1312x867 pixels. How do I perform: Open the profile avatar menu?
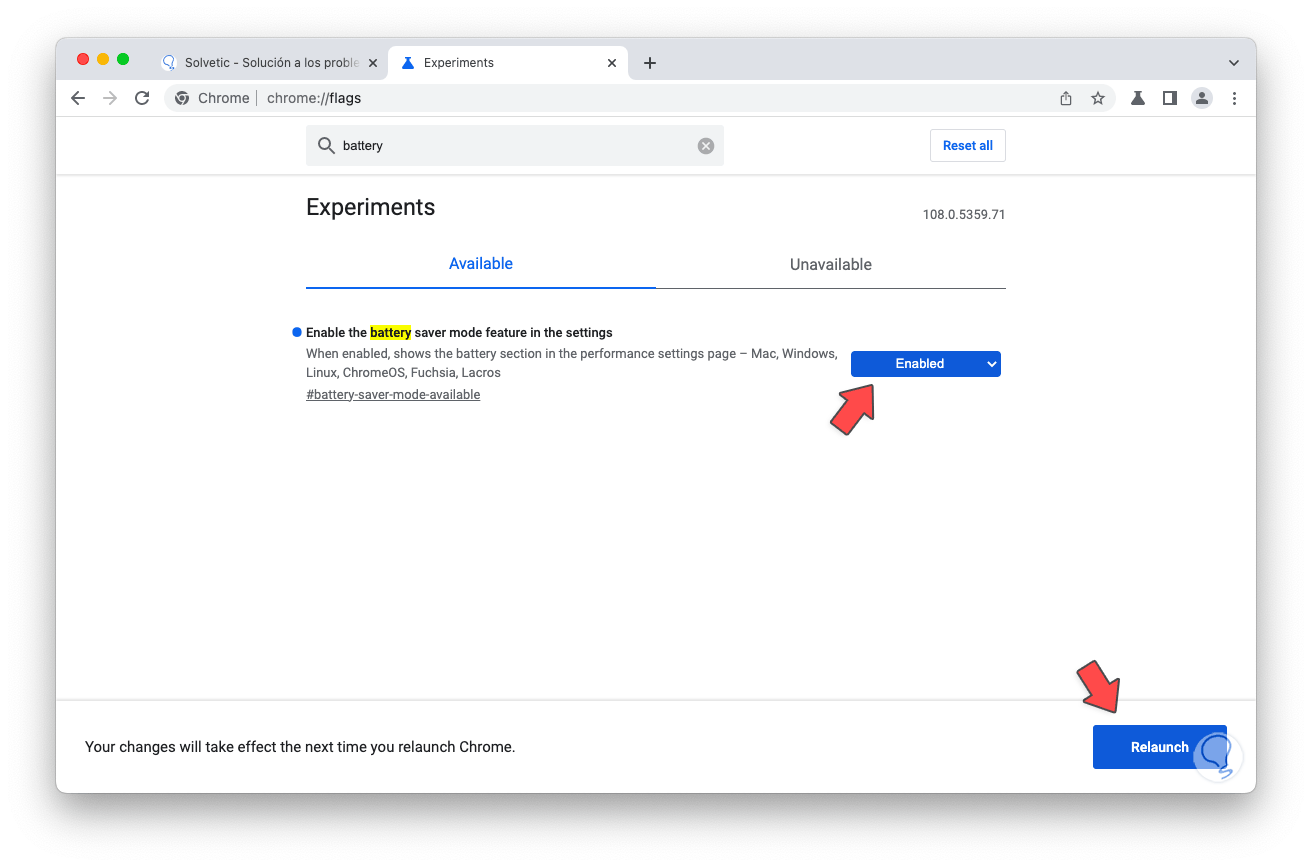(1202, 98)
